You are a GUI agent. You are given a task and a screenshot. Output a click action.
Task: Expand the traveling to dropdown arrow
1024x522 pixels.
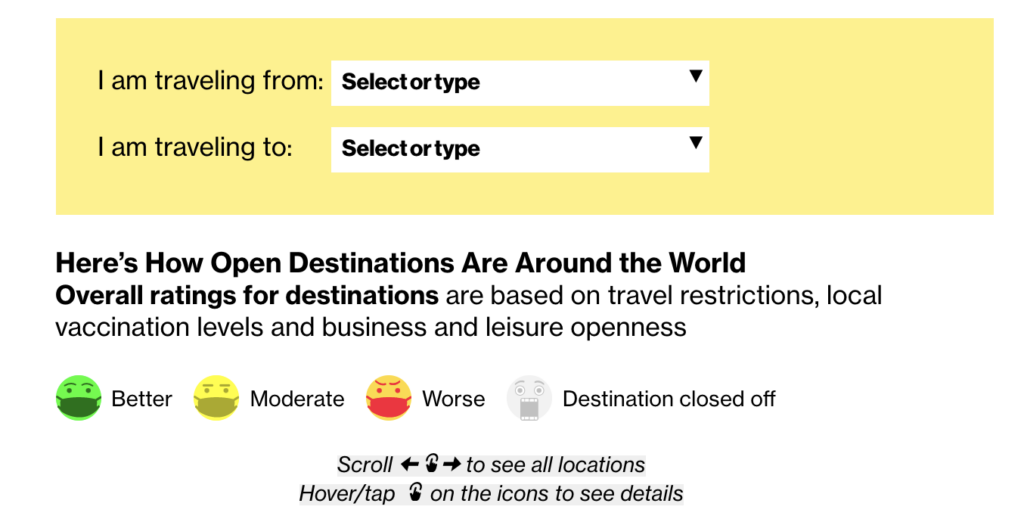[x=696, y=142]
